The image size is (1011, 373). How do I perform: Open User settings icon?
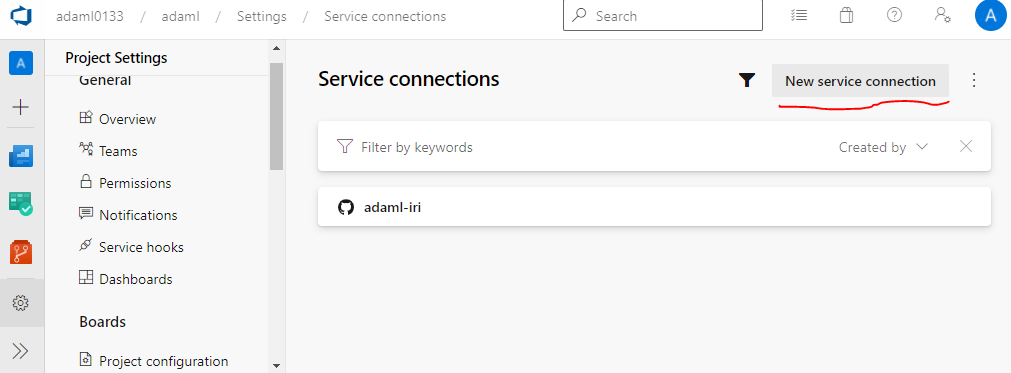943,15
